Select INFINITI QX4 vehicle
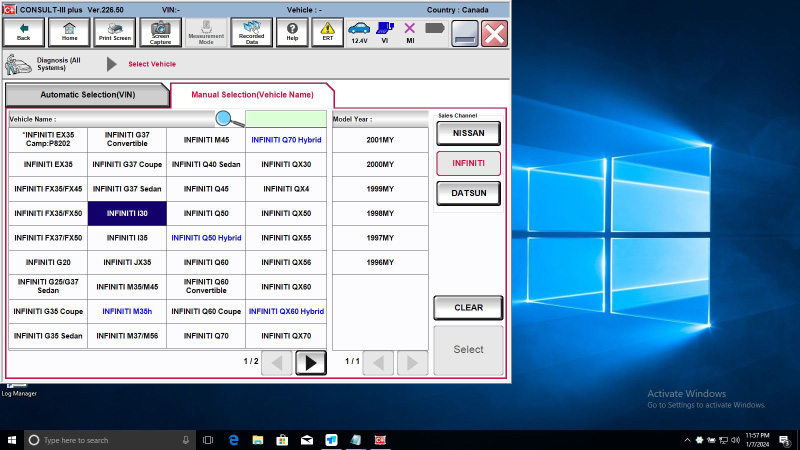This screenshot has width=800, height=450. [x=286, y=189]
